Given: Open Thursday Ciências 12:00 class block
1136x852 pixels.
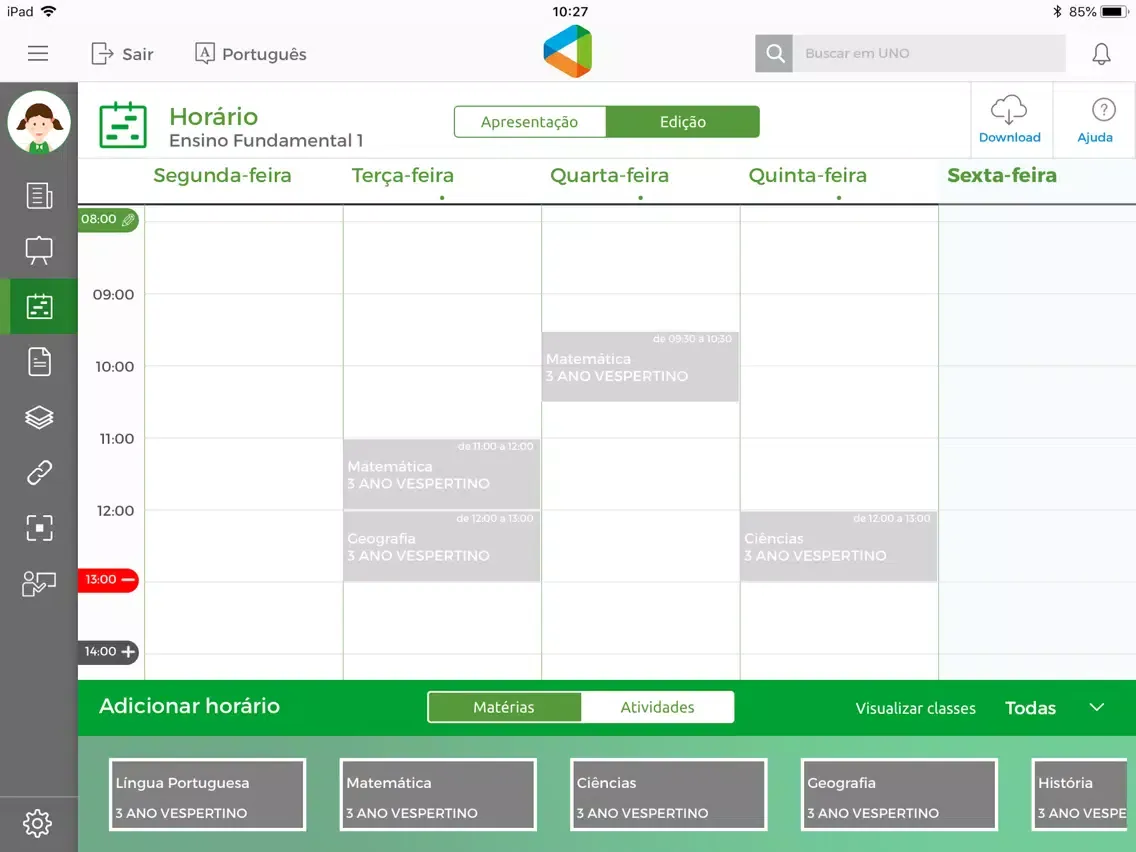Looking at the screenshot, I should pos(839,546).
